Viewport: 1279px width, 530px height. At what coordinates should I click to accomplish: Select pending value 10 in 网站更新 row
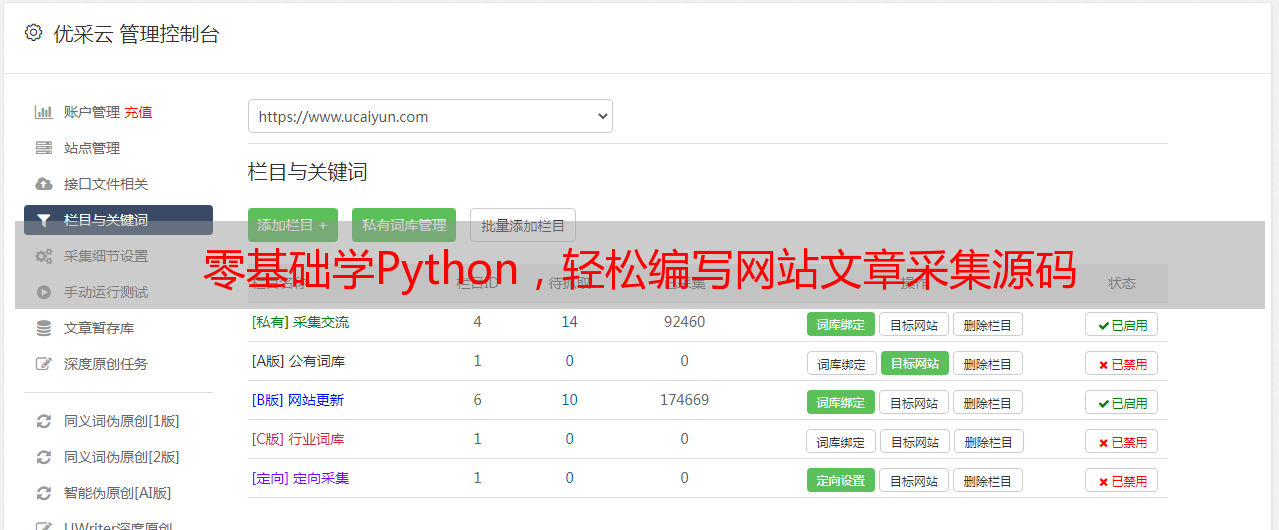(x=569, y=400)
